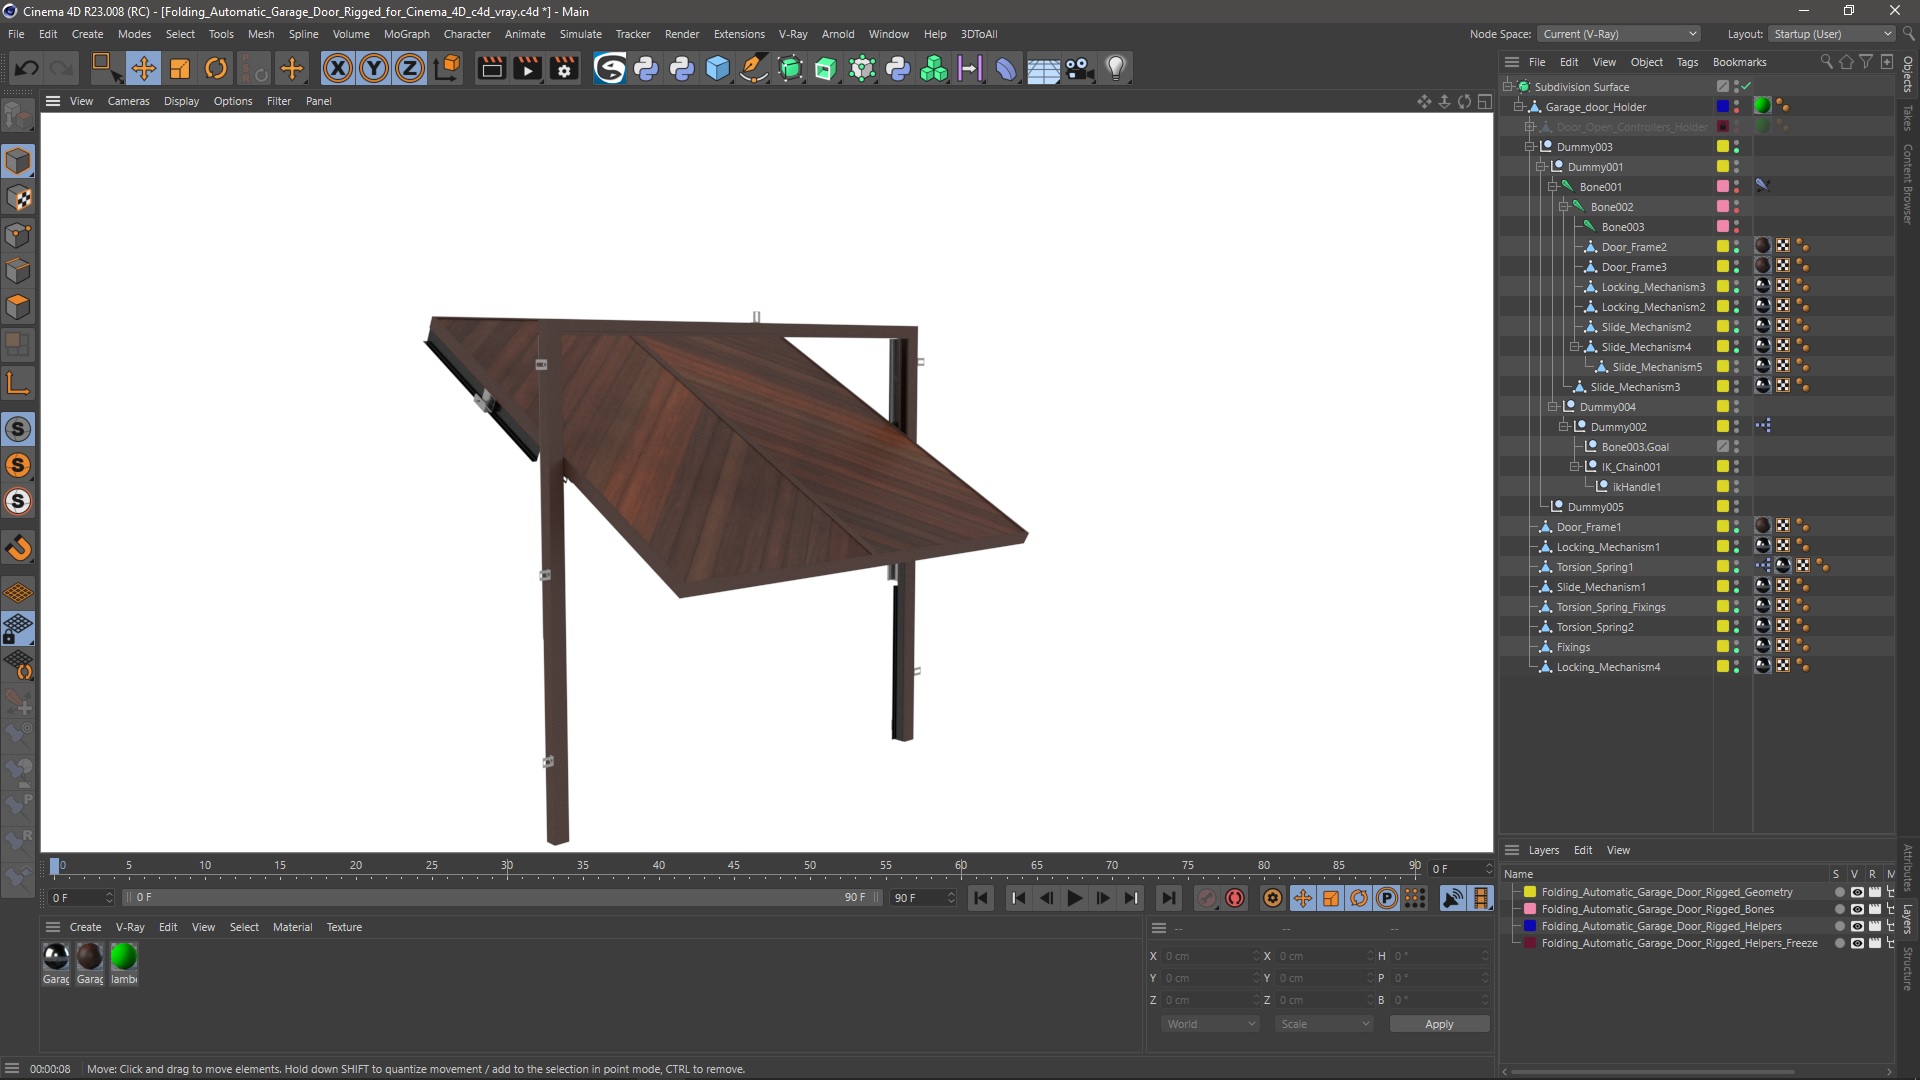1920x1080 pixels.
Task: Collapse the Garage_door_Holder tree node
Action: tap(1519, 107)
